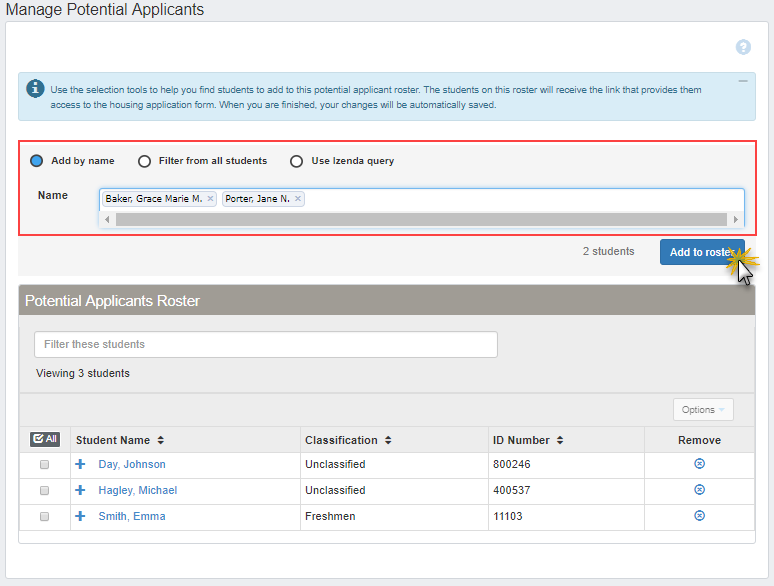Select the Add by name radio button
This screenshot has height=586, width=774.
(37, 161)
